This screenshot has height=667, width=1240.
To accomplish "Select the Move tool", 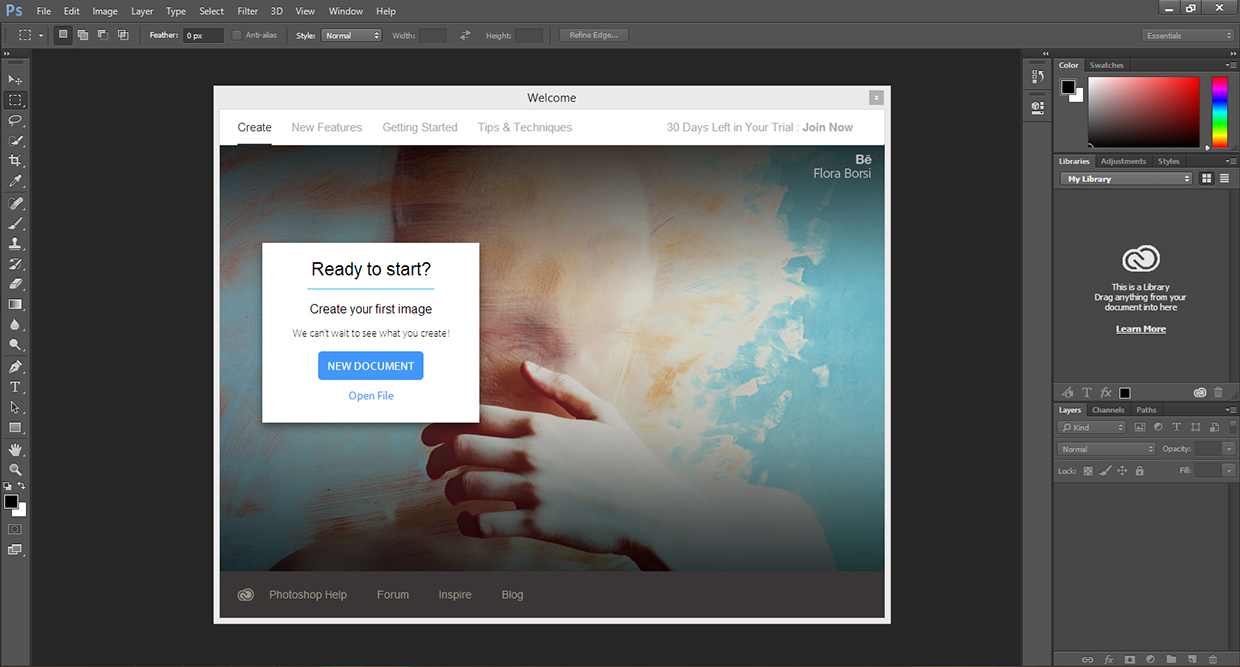I will click(x=15, y=79).
